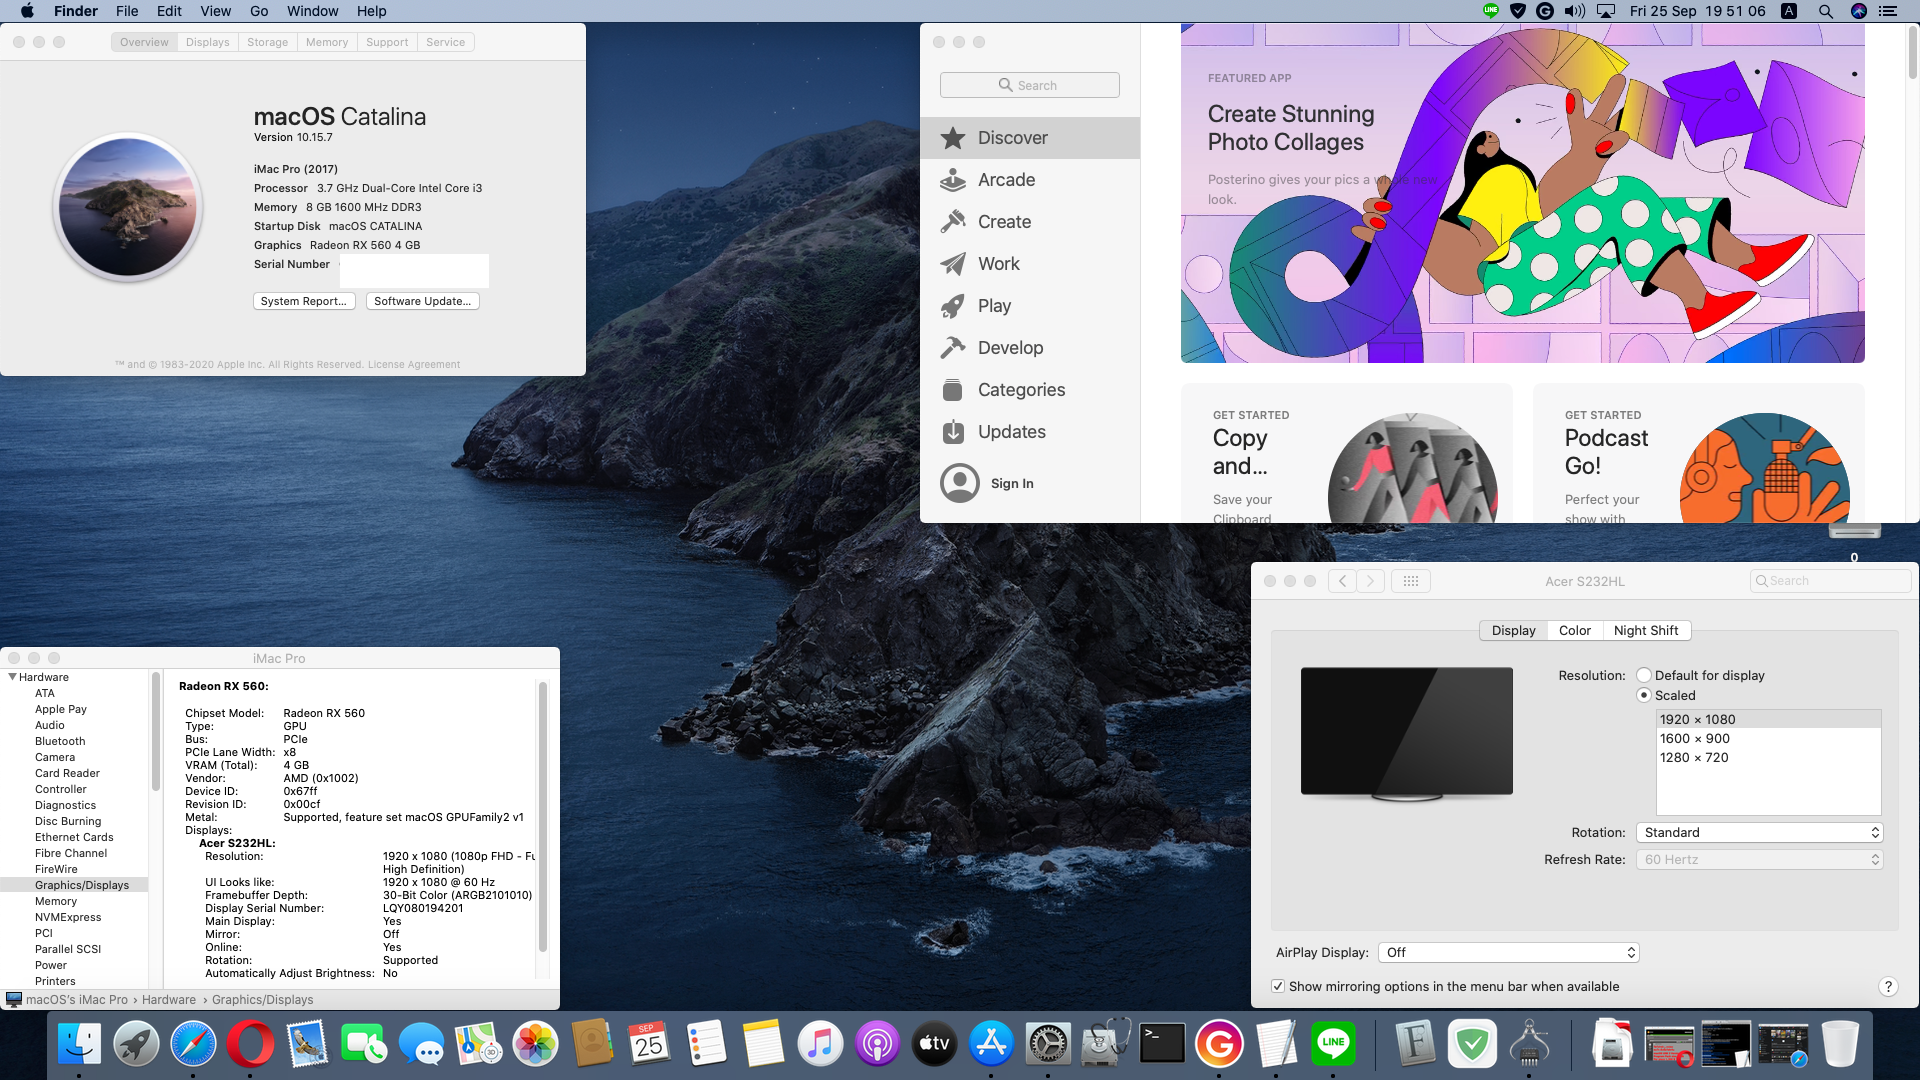Switch to Color tab in Displays
The height and width of the screenshot is (1080, 1920).
[1574, 631]
